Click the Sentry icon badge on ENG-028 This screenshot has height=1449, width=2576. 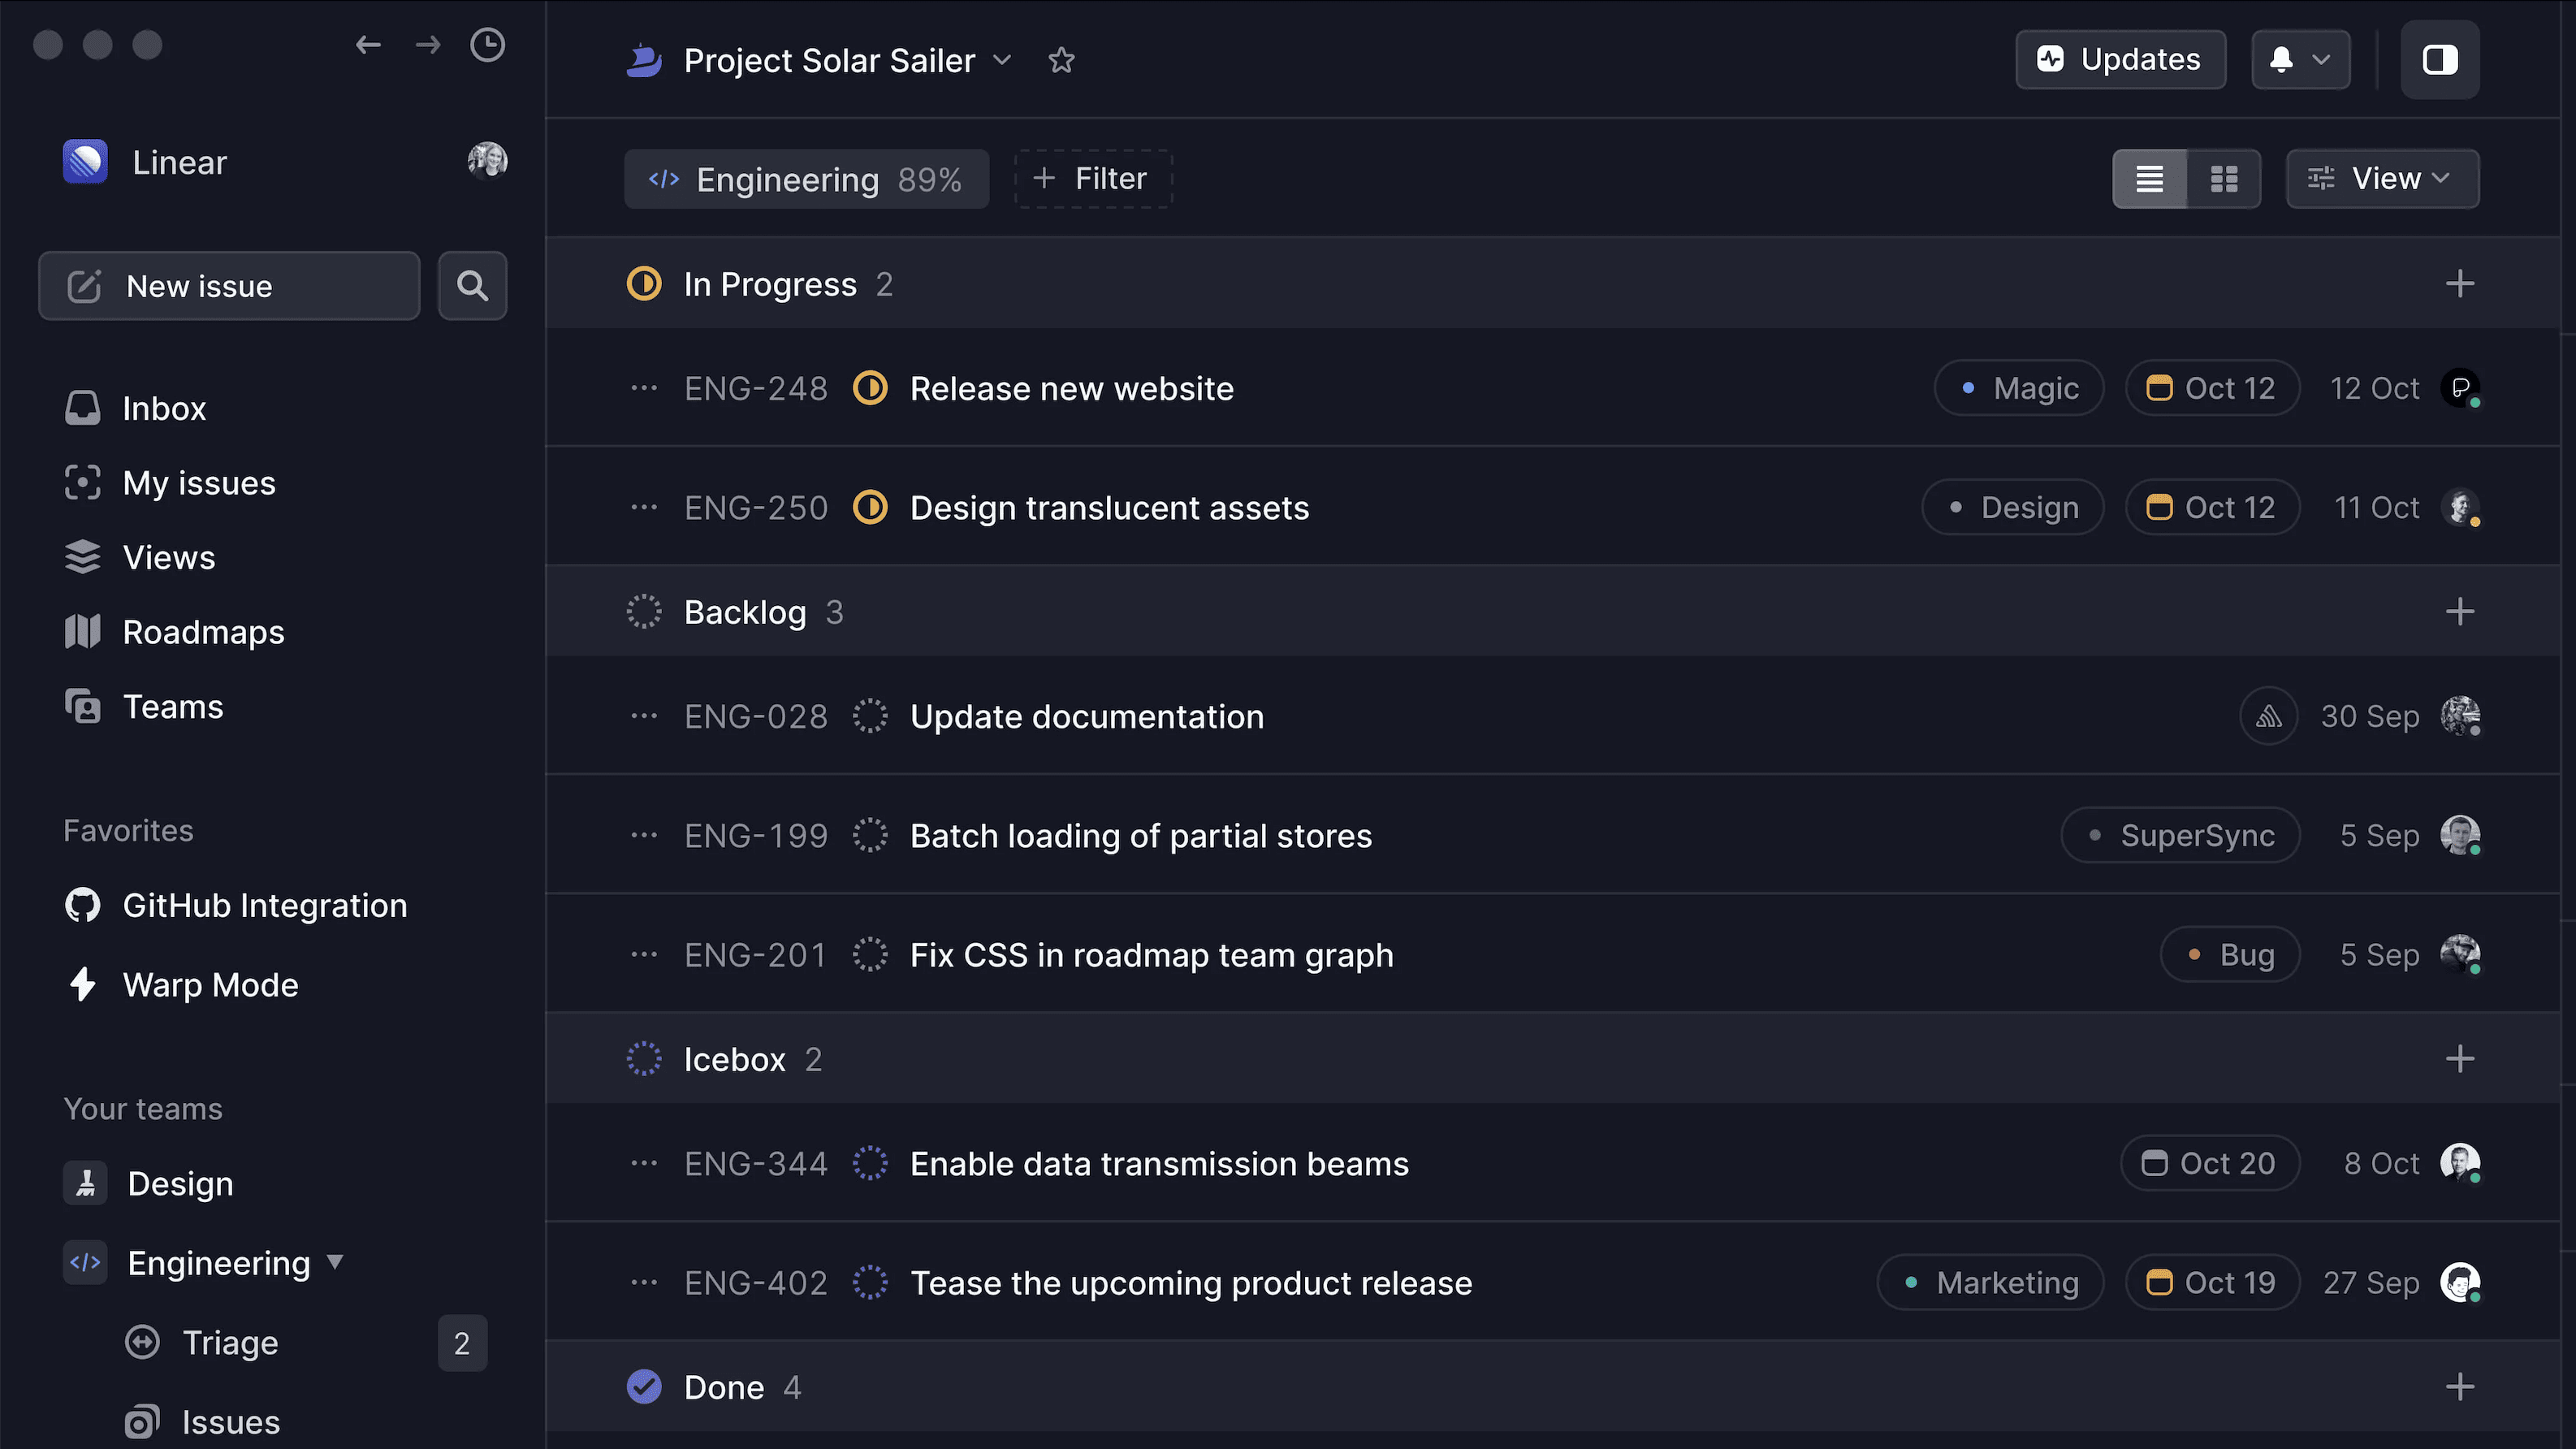coord(2269,716)
